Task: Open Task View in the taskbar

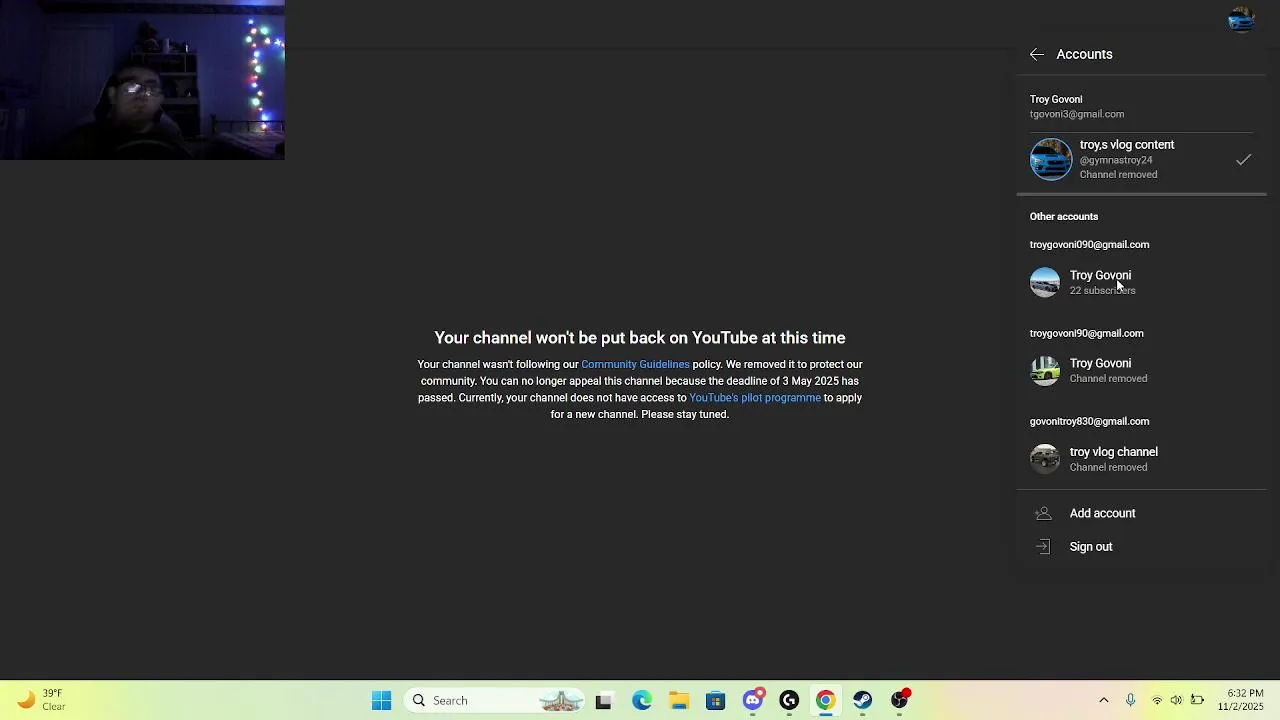Action: click(603, 701)
